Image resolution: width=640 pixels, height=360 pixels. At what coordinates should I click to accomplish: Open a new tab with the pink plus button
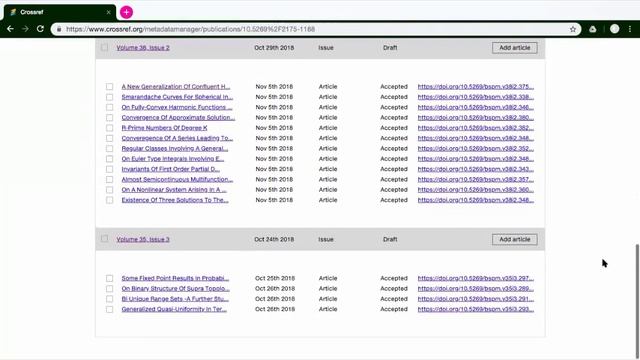click(x=127, y=12)
